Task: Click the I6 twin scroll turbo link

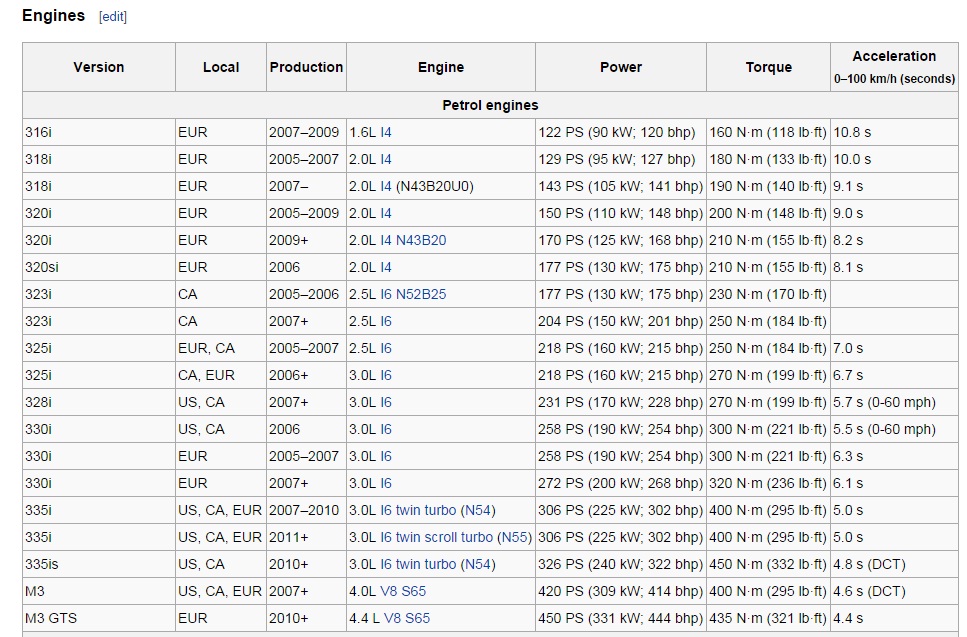Action: tap(436, 537)
